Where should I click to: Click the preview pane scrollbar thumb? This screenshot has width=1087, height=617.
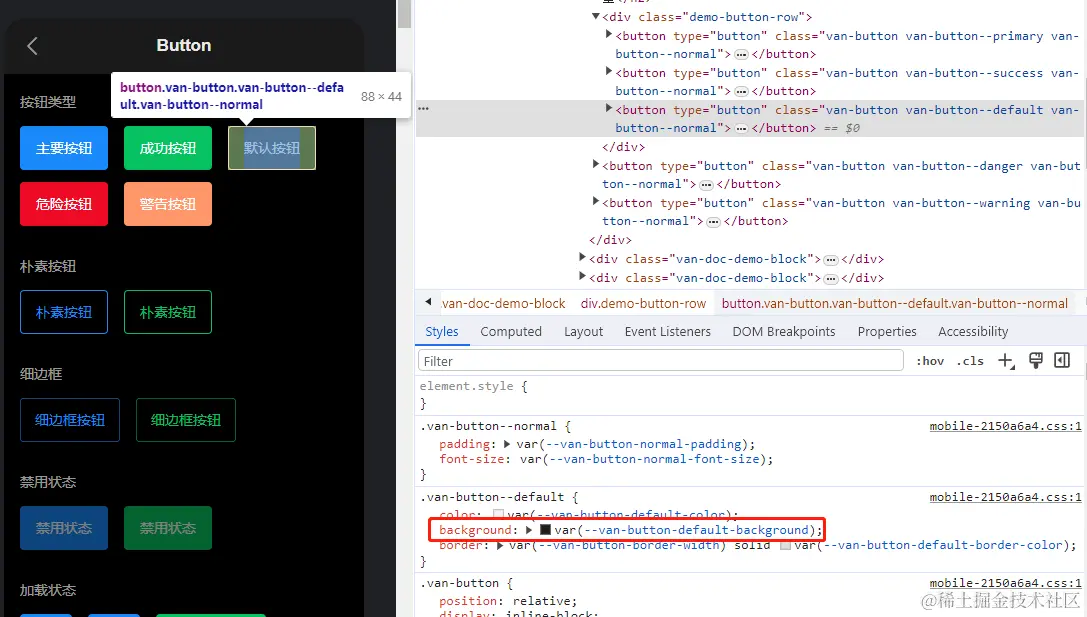(404, 14)
